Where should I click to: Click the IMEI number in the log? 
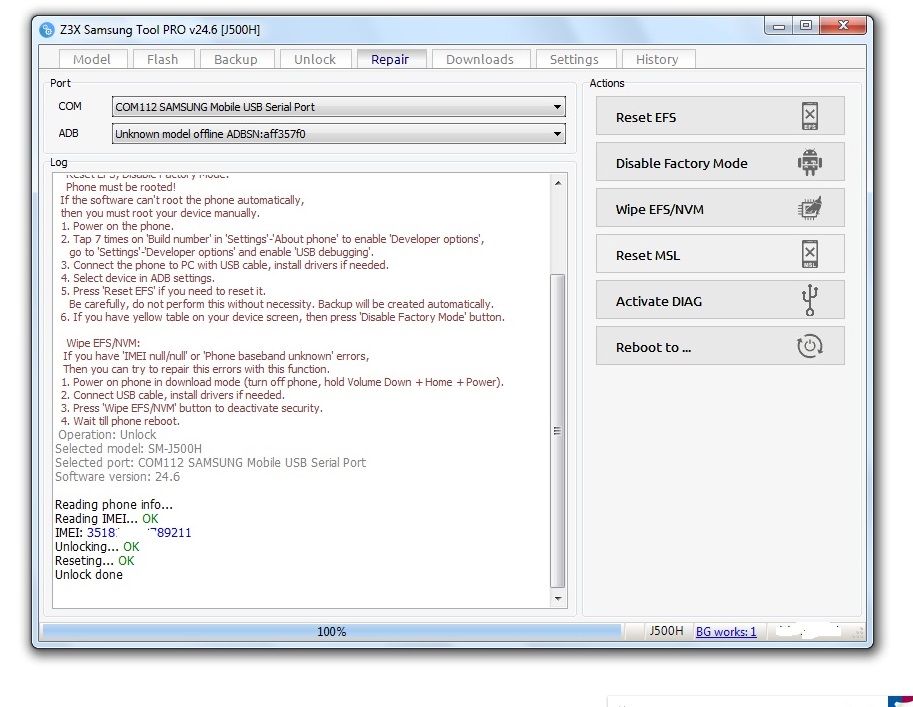click(x=139, y=533)
